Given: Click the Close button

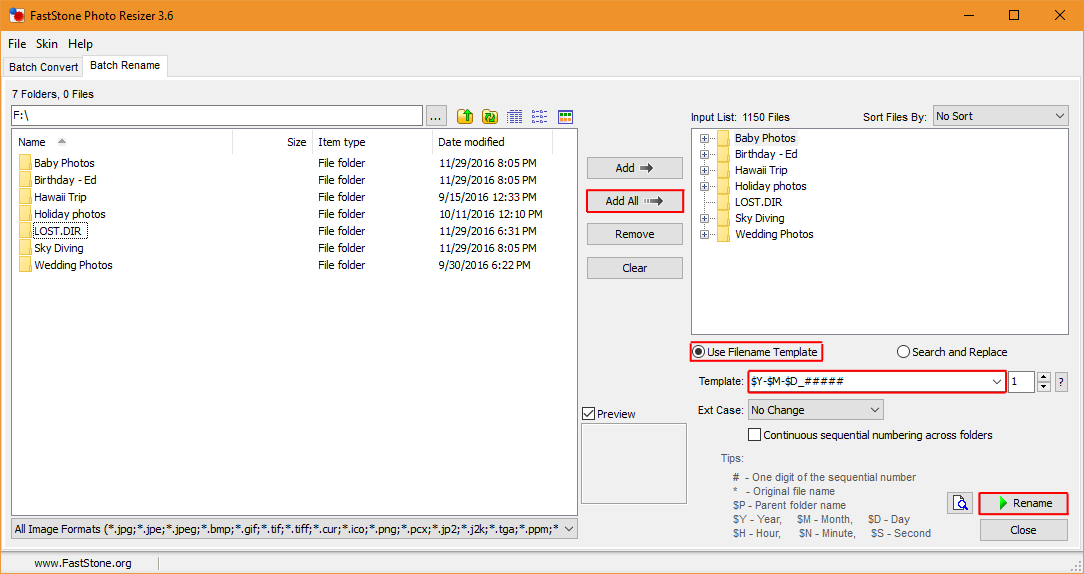Looking at the screenshot, I should click(x=1024, y=530).
